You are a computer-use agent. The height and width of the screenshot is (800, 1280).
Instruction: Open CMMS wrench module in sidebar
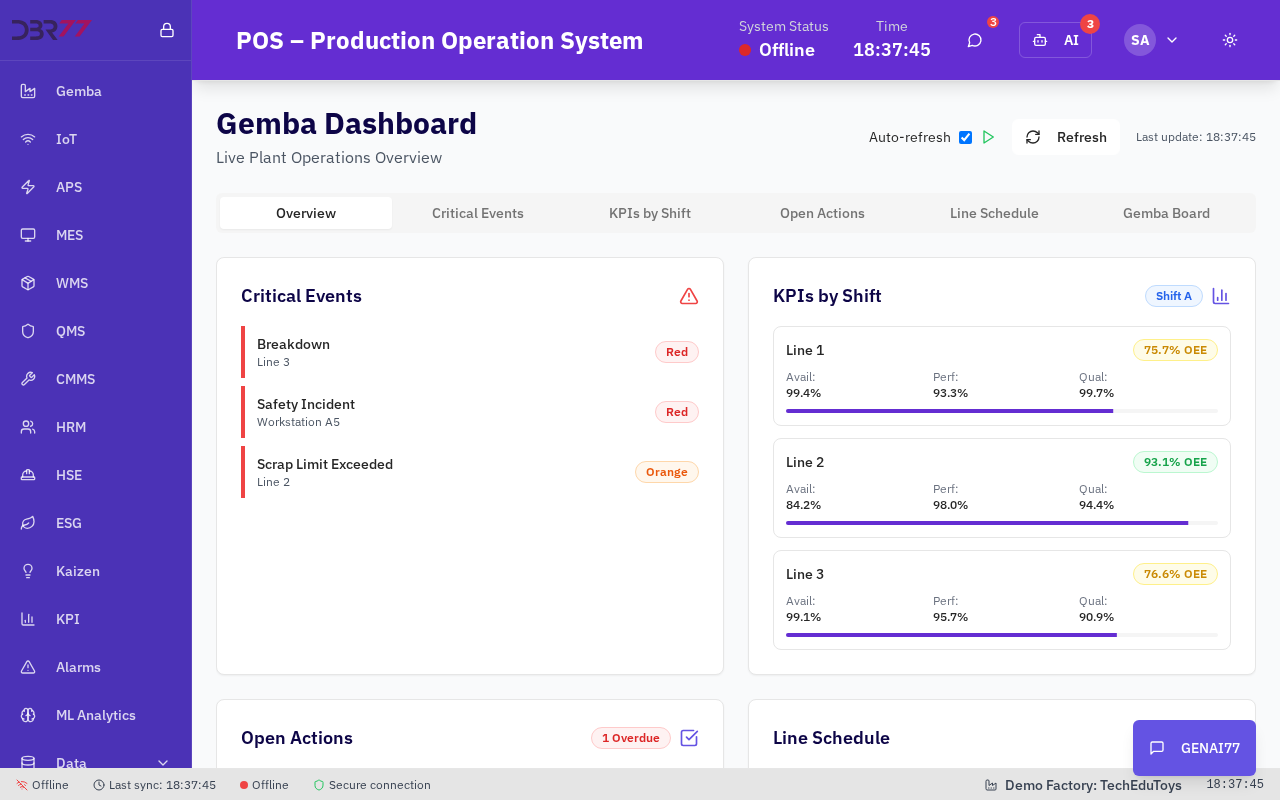[x=75, y=379]
